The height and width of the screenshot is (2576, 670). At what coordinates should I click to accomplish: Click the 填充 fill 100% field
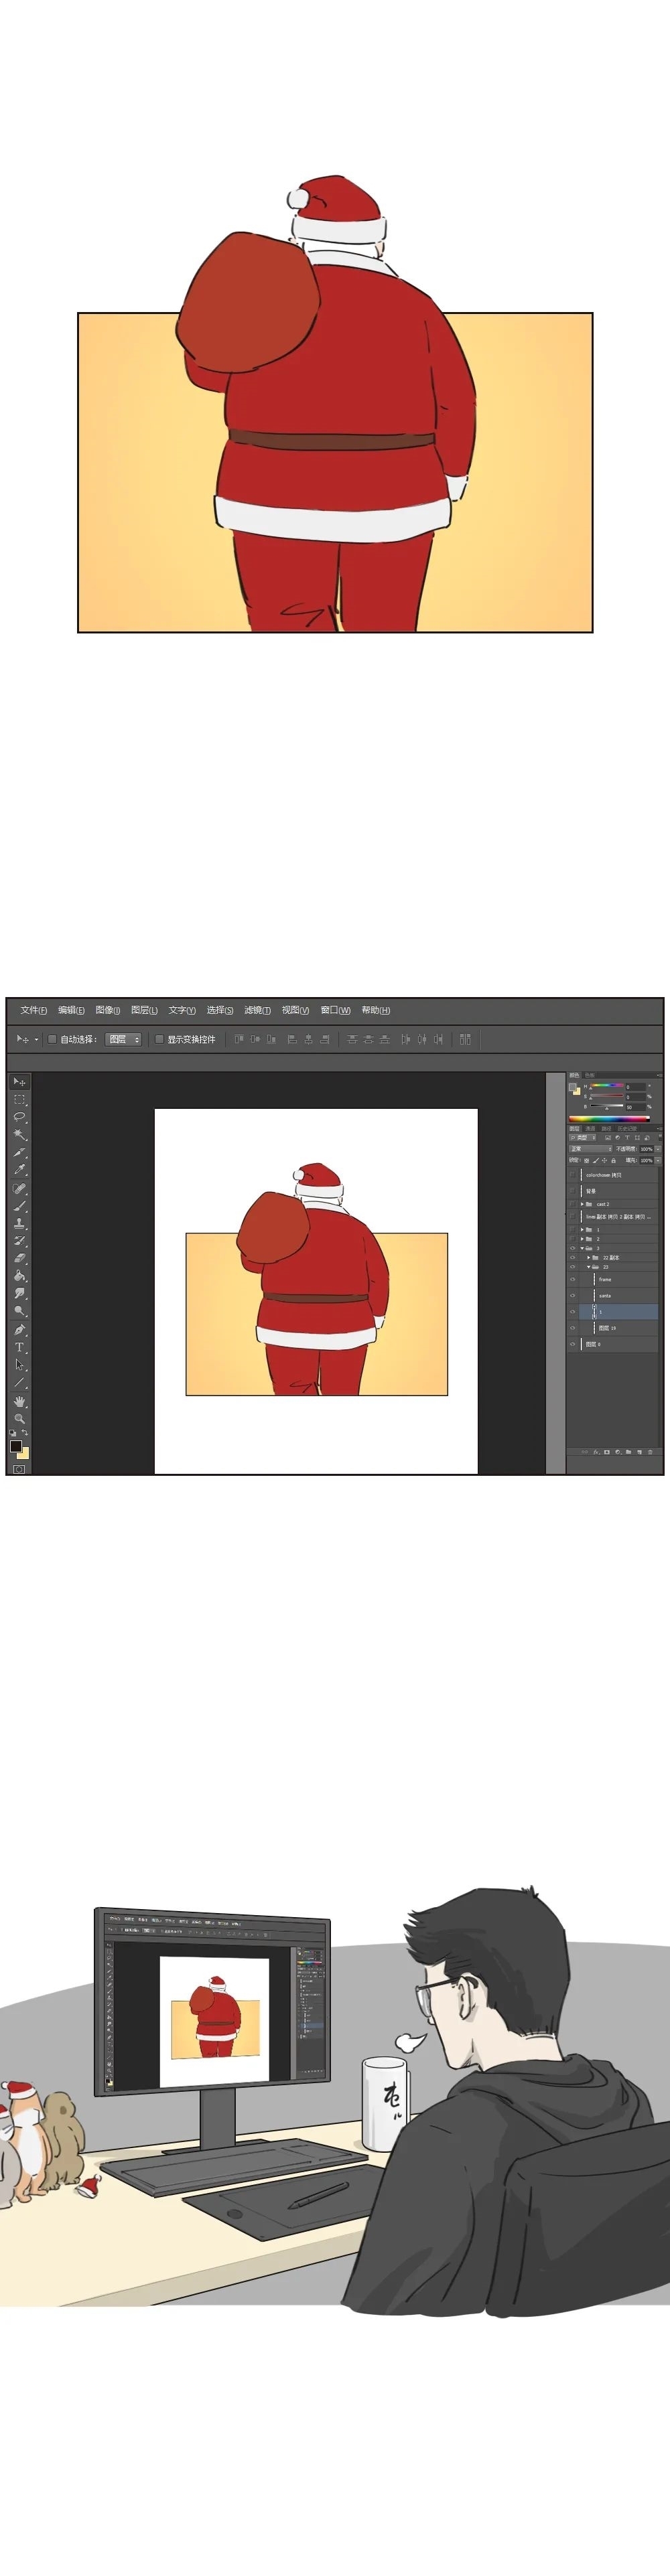point(646,1161)
